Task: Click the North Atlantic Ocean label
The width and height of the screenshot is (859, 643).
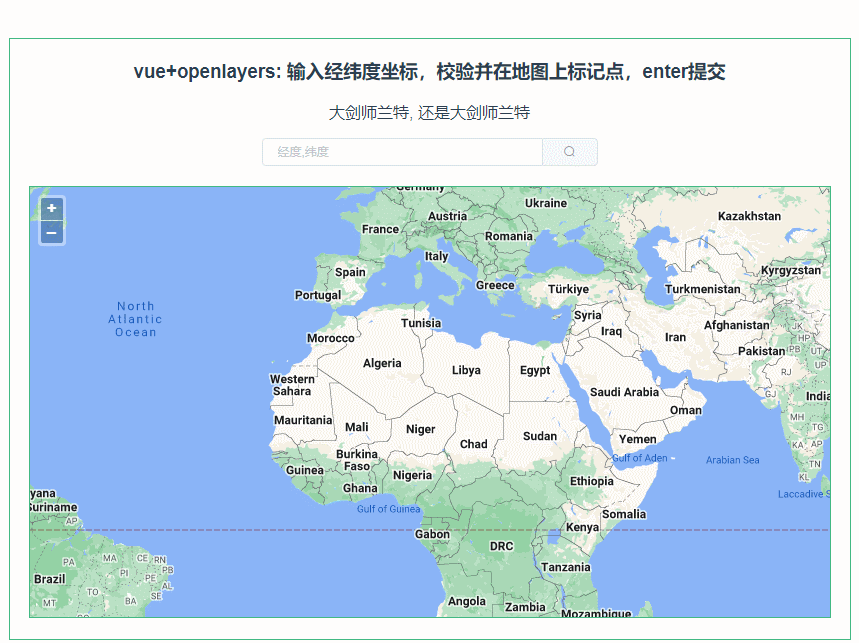Action: pos(135,319)
